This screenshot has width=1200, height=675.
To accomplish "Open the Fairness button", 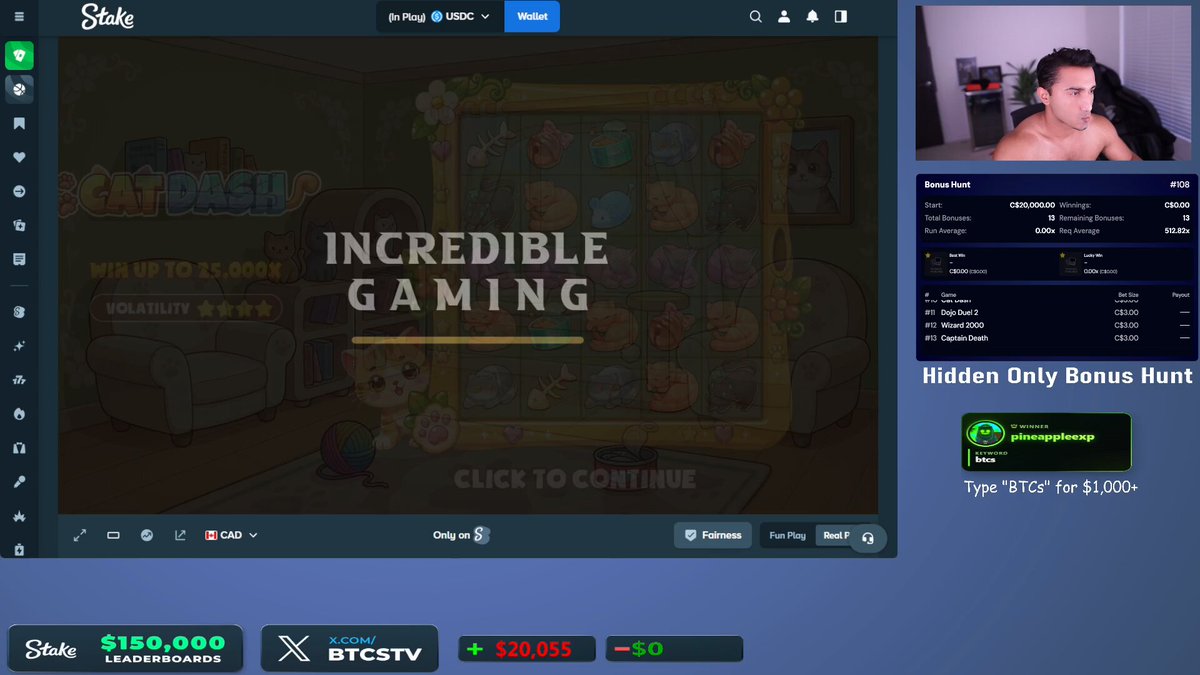I will (x=713, y=535).
